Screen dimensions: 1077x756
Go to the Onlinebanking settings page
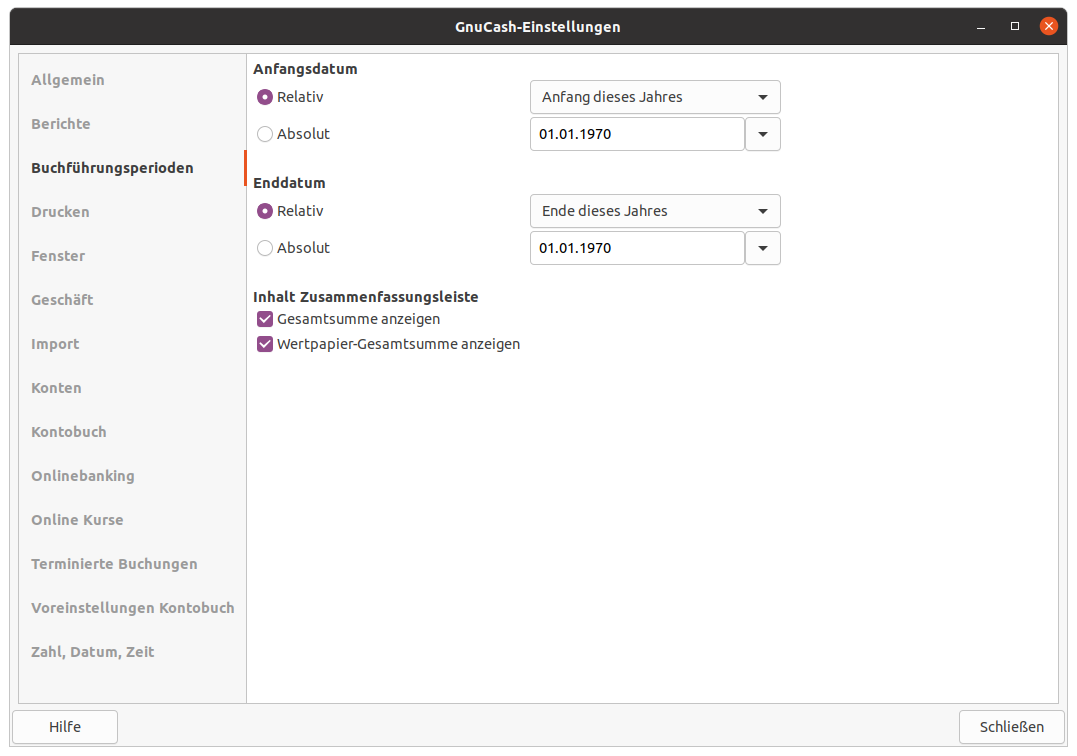83,476
